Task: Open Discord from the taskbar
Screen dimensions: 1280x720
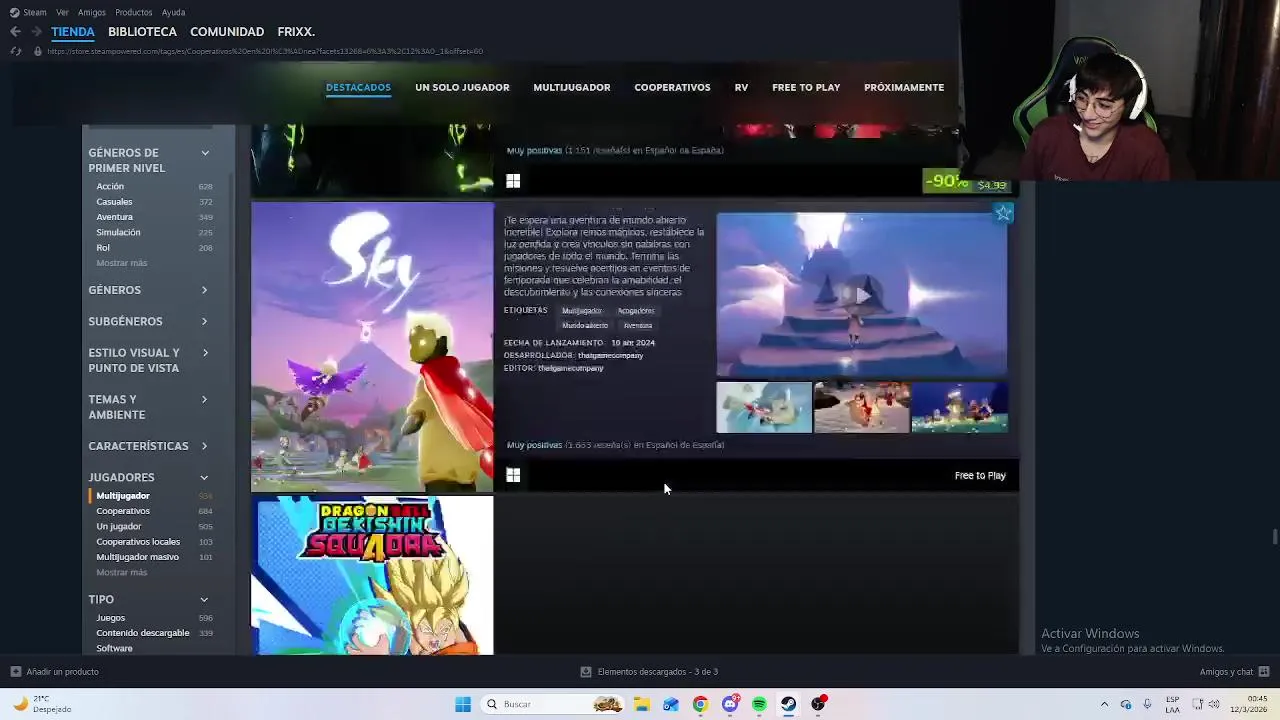Action: point(730,704)
